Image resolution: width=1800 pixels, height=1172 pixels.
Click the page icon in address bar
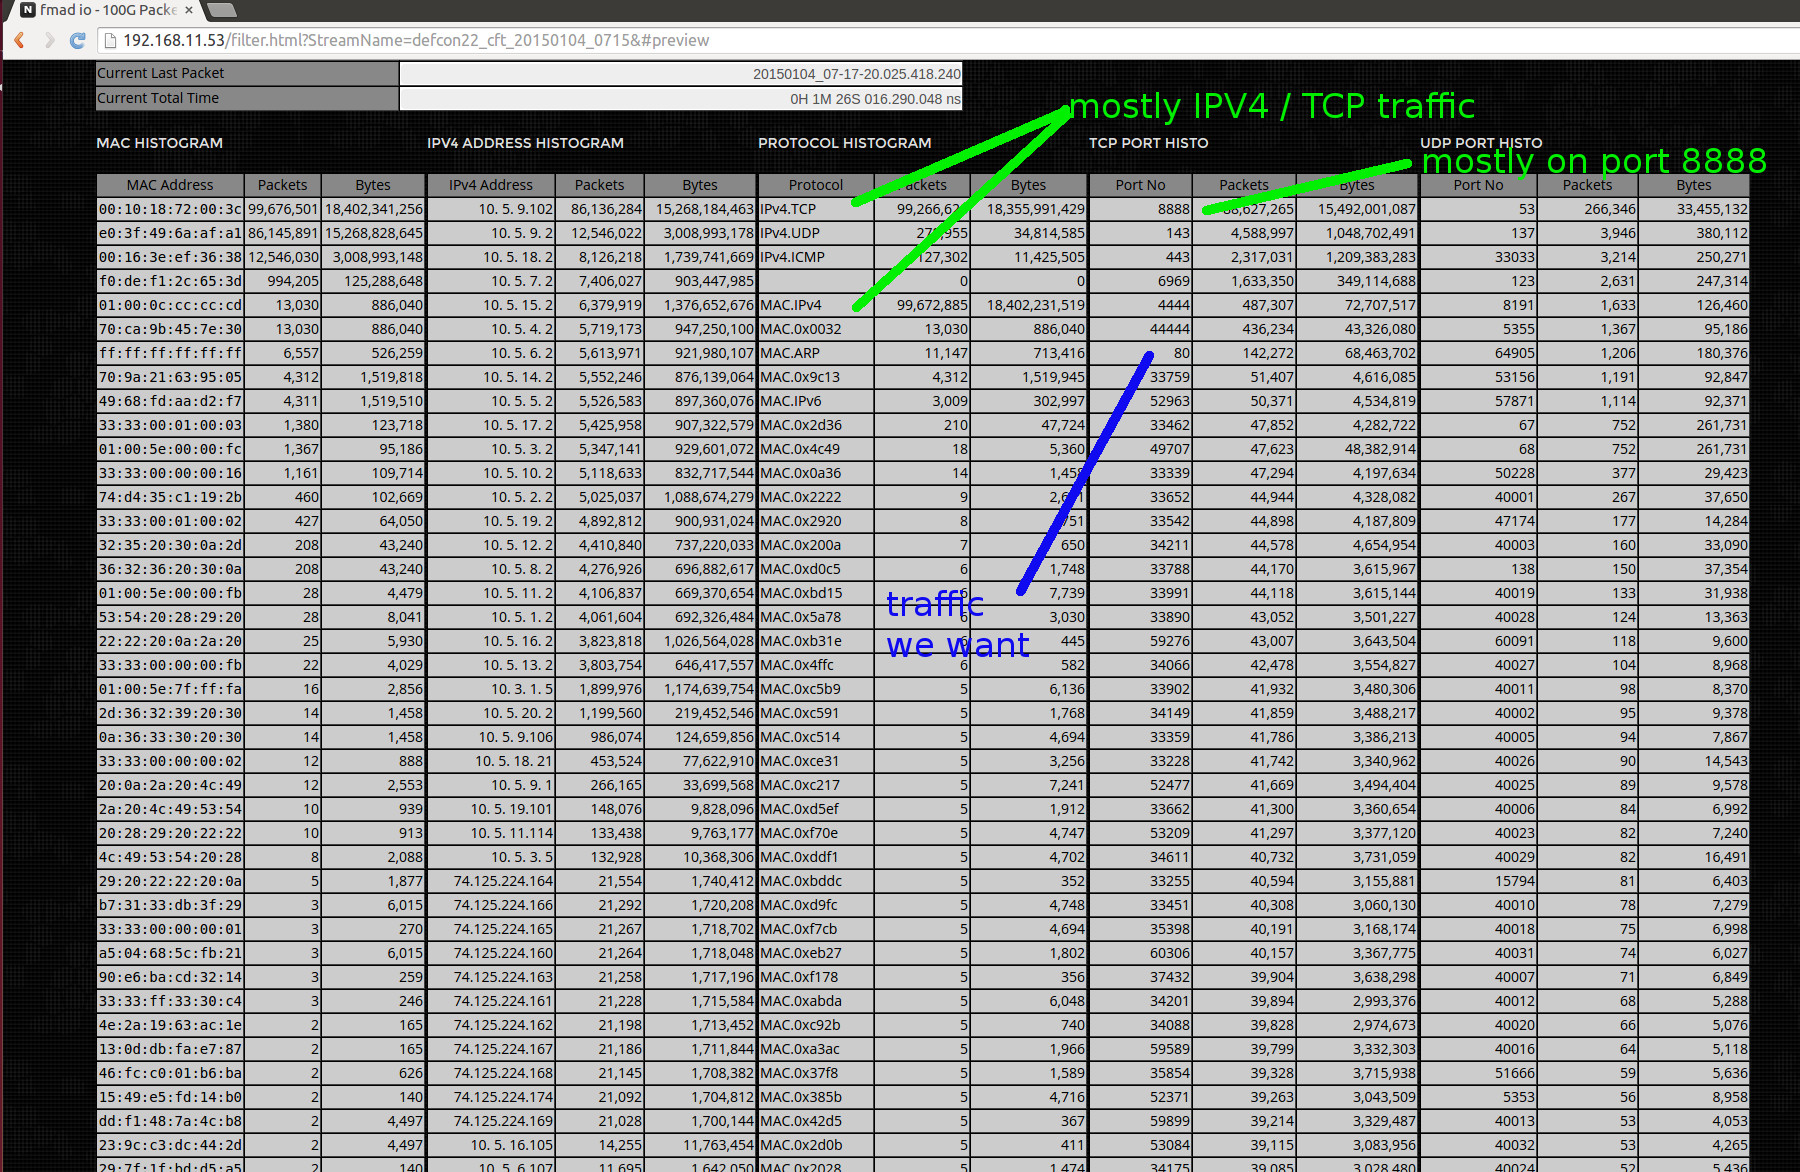pos(111,41)
